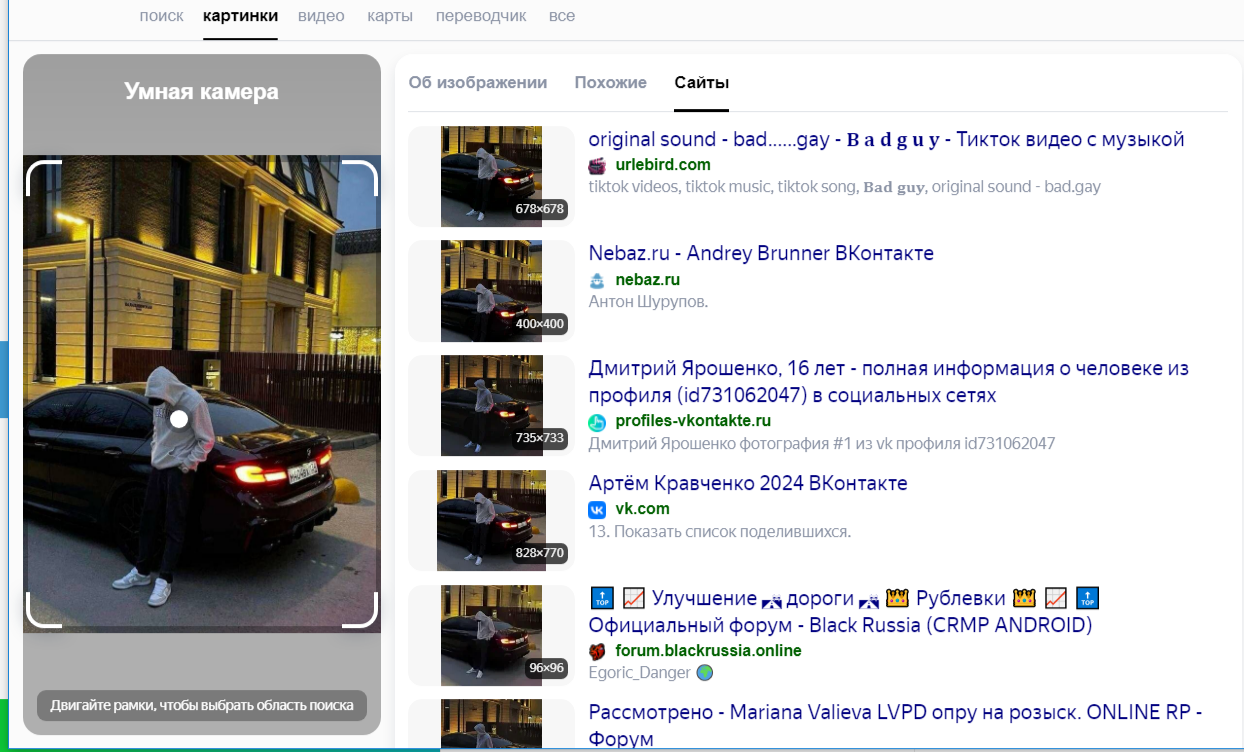The image size is (1244, 752).
Task: Click the nebaz.ru favicon icon
Action: (597, 280)
